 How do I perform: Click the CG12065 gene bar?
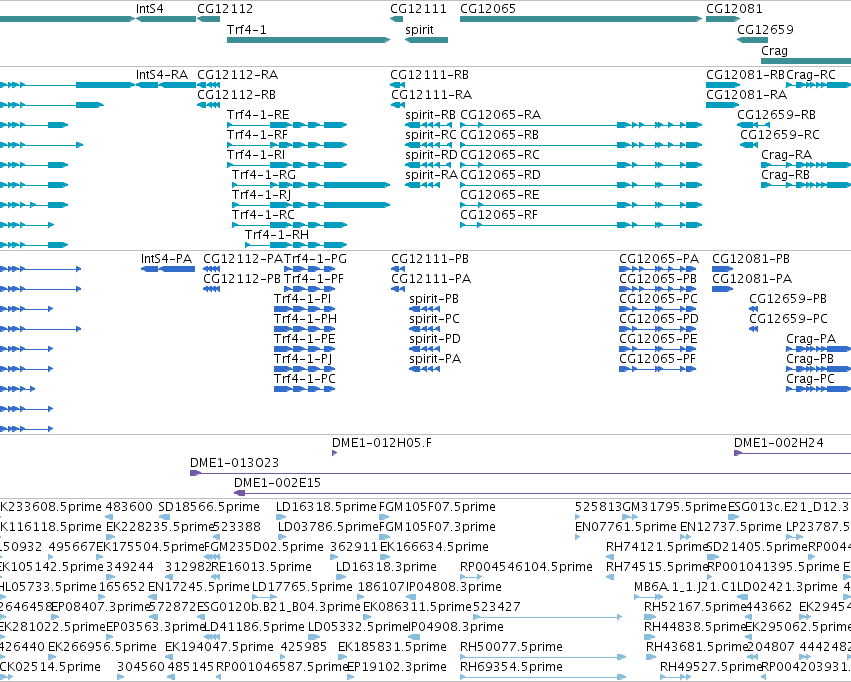click(581, 19)
